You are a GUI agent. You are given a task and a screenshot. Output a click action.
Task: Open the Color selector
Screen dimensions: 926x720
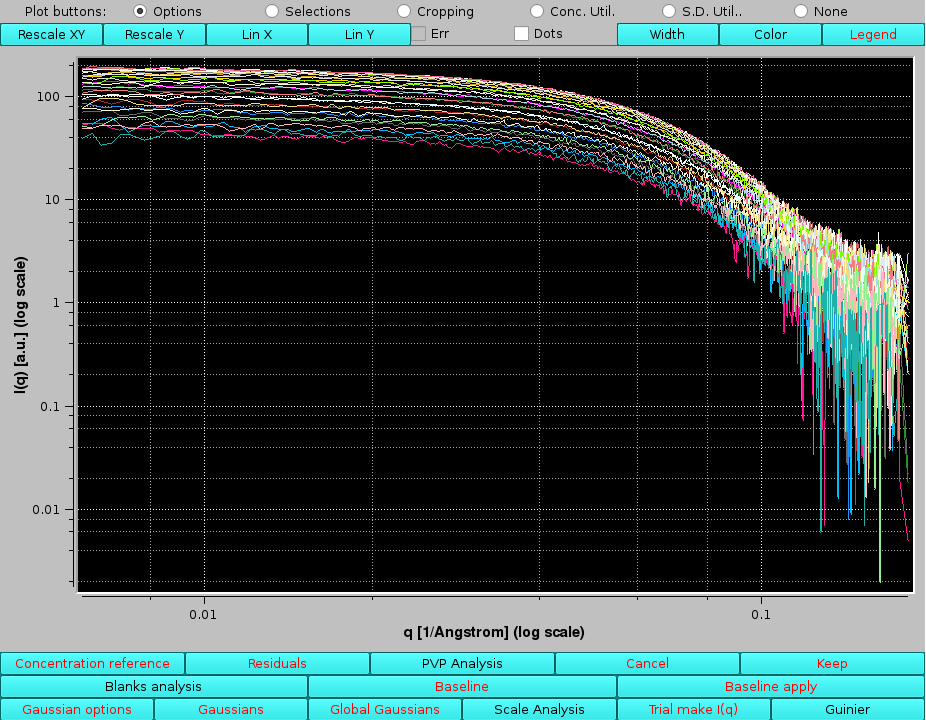tap(770, 33)
